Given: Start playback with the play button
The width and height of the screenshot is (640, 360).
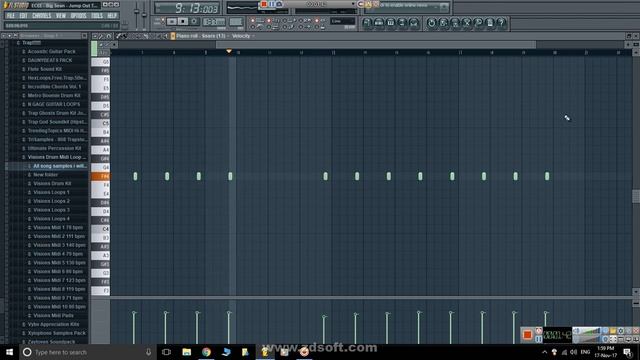Looking at the screenshot, I should 172,22.
